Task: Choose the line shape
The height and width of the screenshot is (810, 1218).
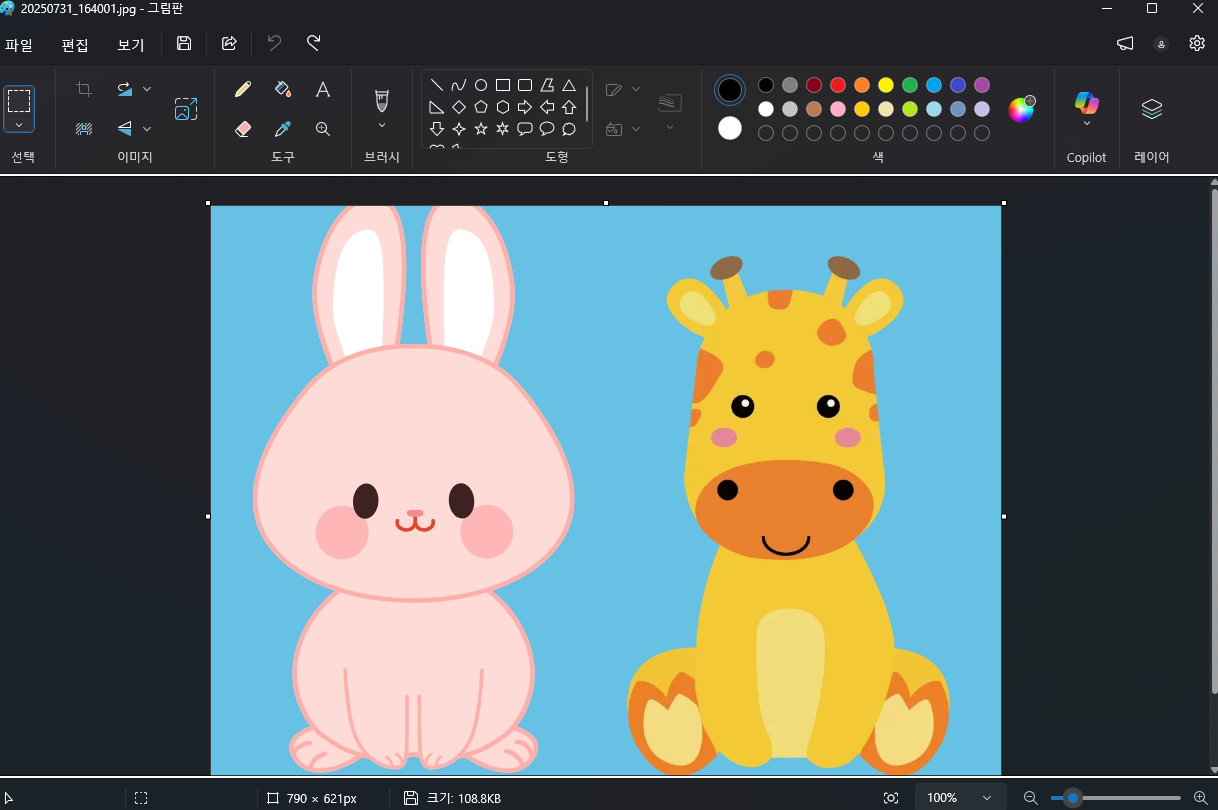Action: click(437, 85)
